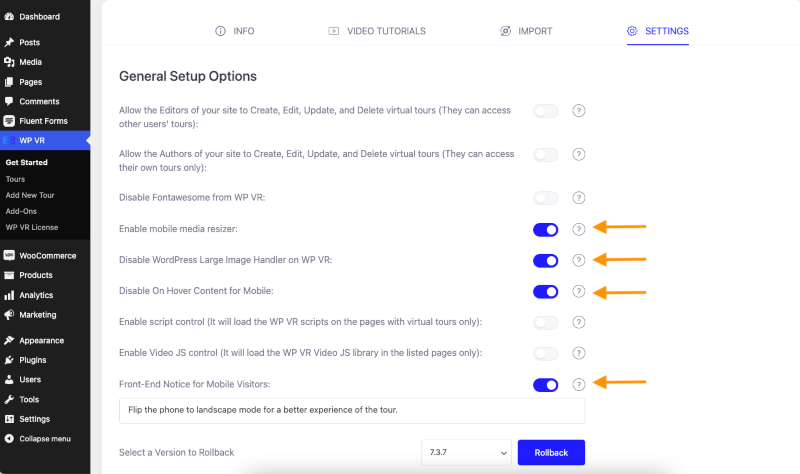The image size is (800, 474).
Task: Open the rollback version dropdown
Action: coord(466,453)
